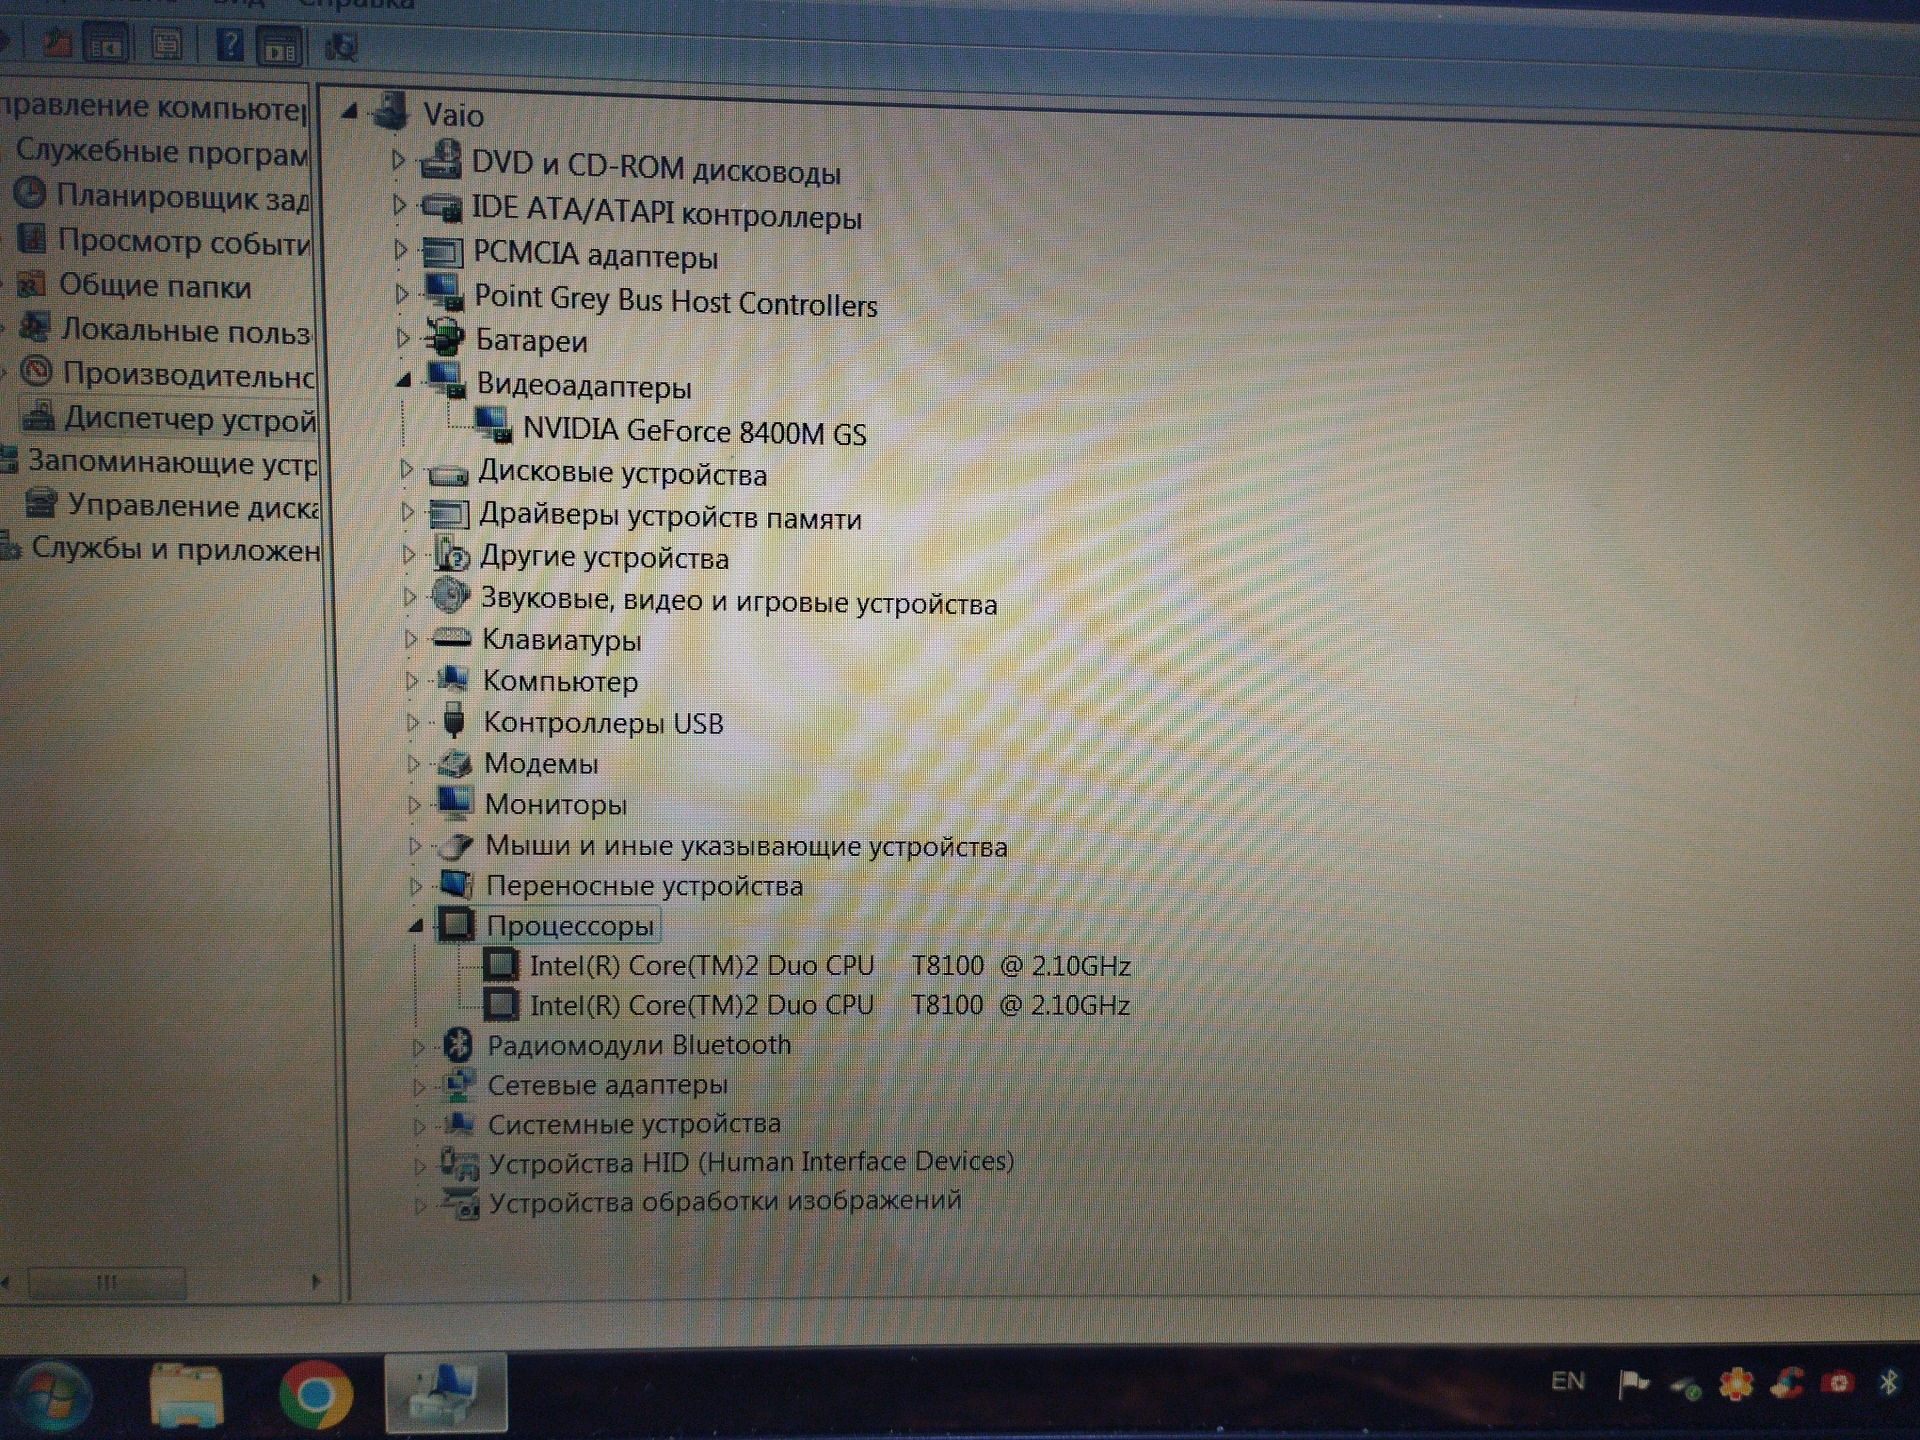This screenshot has width=1920, height=1440.
Task: Expand Переносные устройства
Action: coord(416,886)
